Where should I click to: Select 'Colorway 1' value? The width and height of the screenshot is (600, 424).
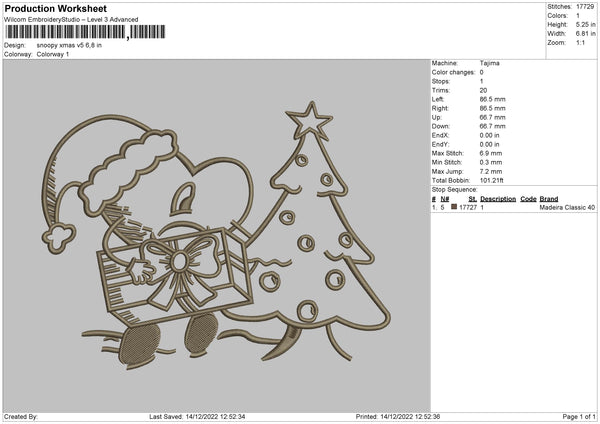coord(53,54)
